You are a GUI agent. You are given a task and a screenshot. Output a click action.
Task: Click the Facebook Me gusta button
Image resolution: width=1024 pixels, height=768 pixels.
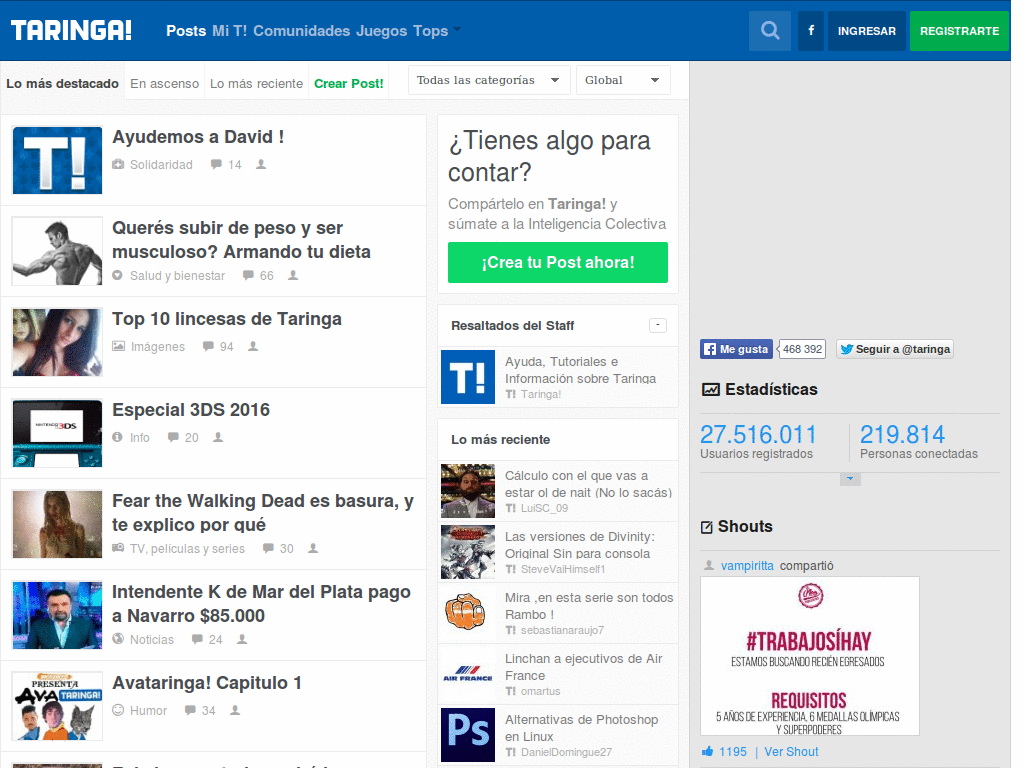737,349
